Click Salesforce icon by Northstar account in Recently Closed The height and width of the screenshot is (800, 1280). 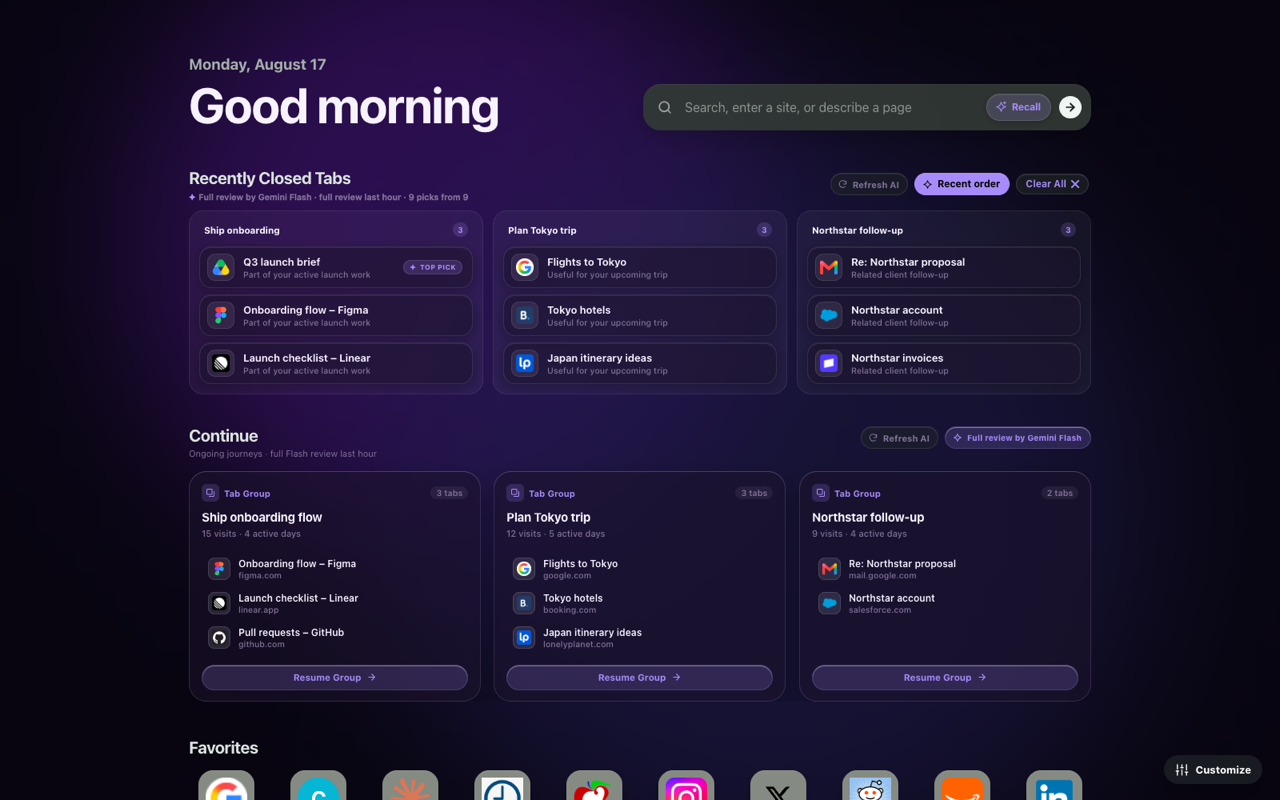[829, 315]
